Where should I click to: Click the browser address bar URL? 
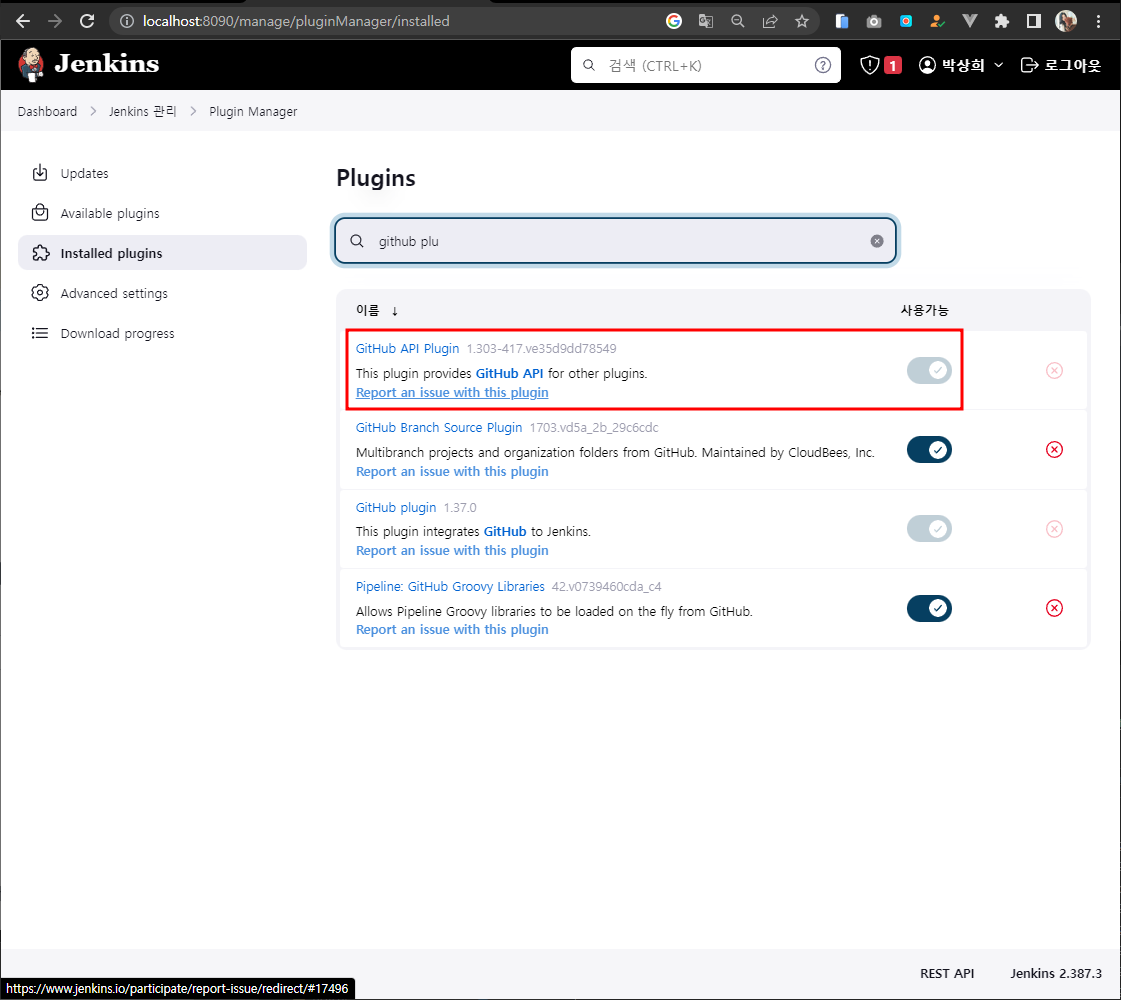pos(296,21)
